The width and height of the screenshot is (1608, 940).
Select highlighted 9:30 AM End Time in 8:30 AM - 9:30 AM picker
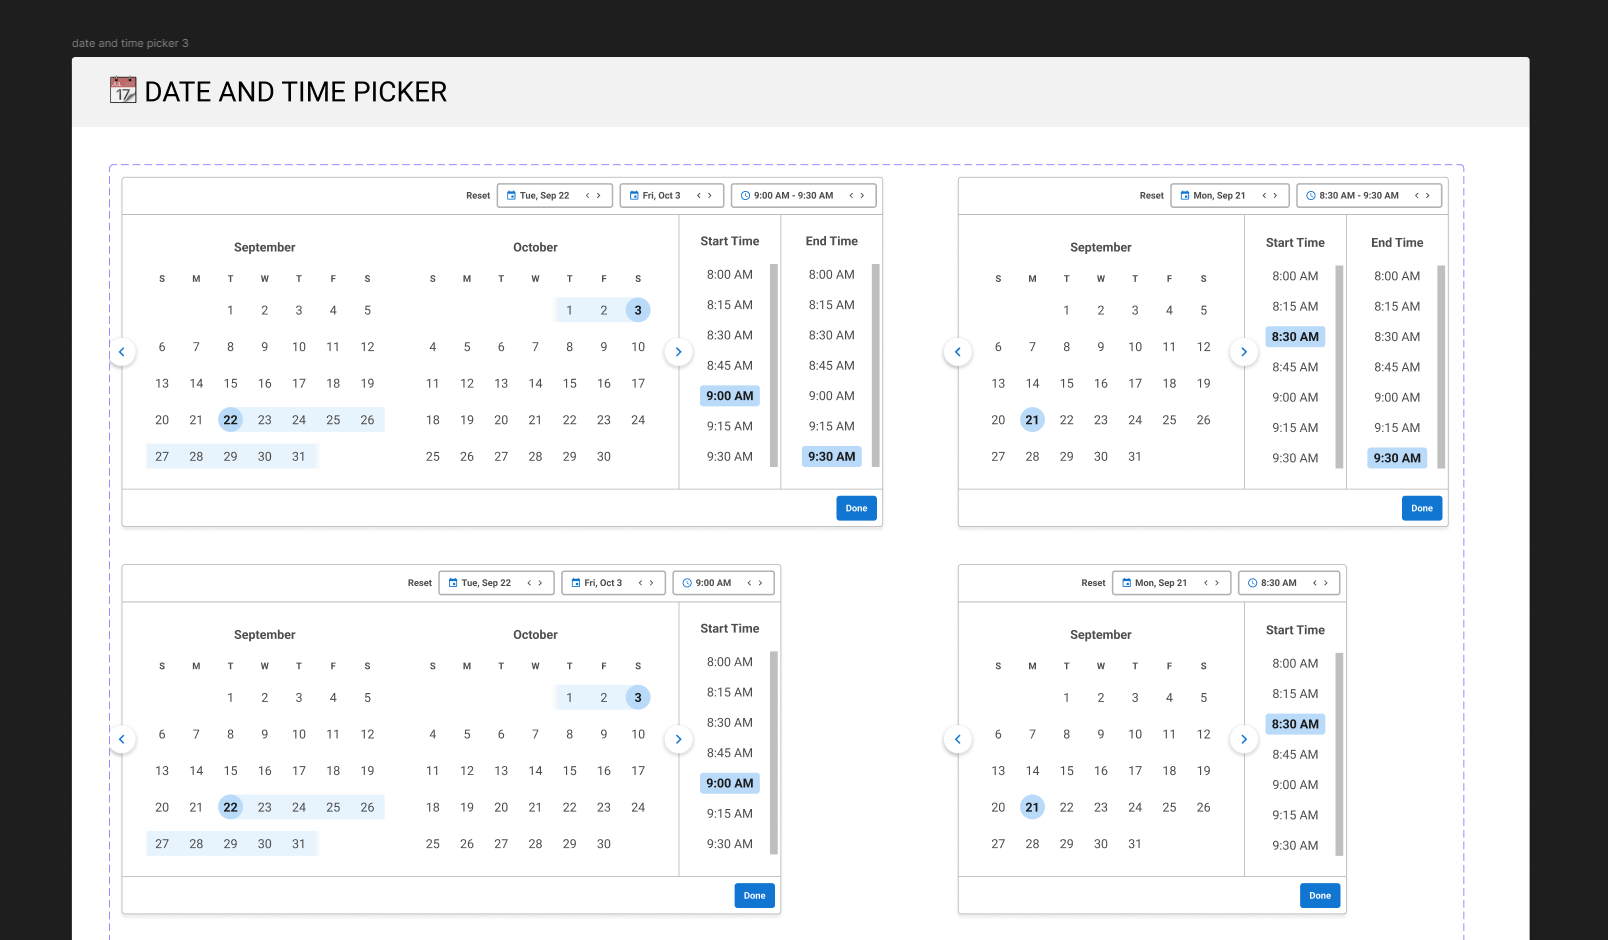(x=1397, y=458)
